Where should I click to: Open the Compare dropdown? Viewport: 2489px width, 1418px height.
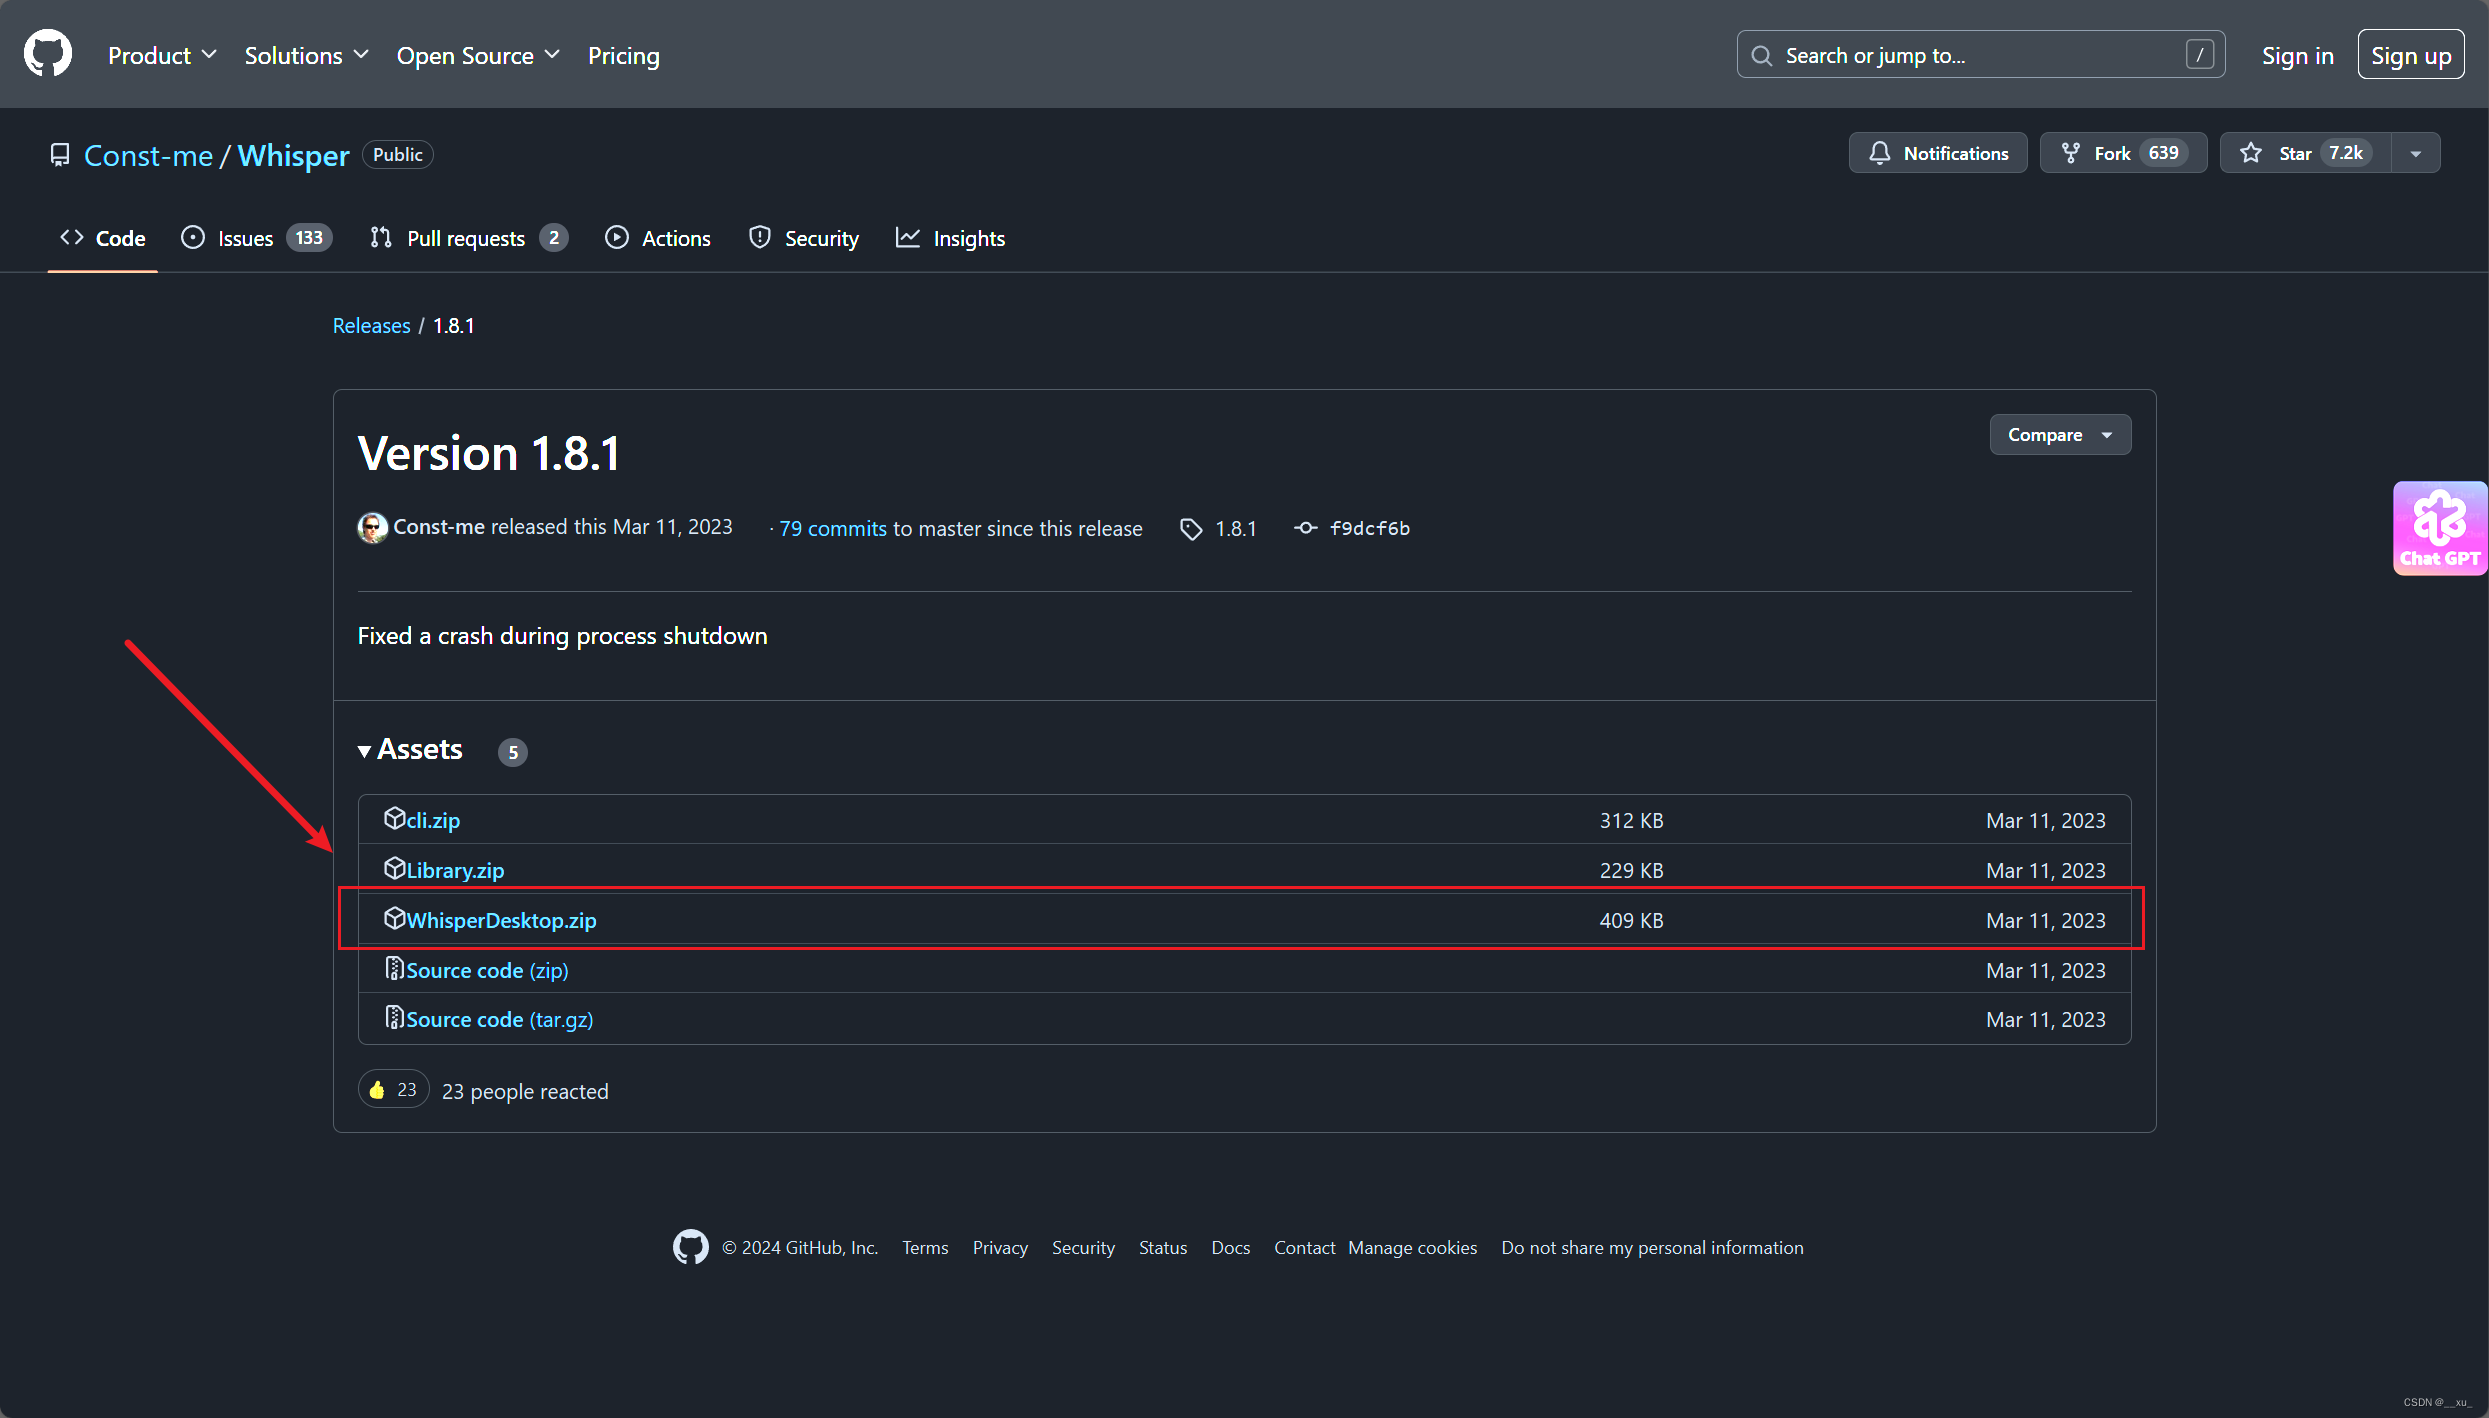pyautogui.click(x=2059, y=434)
